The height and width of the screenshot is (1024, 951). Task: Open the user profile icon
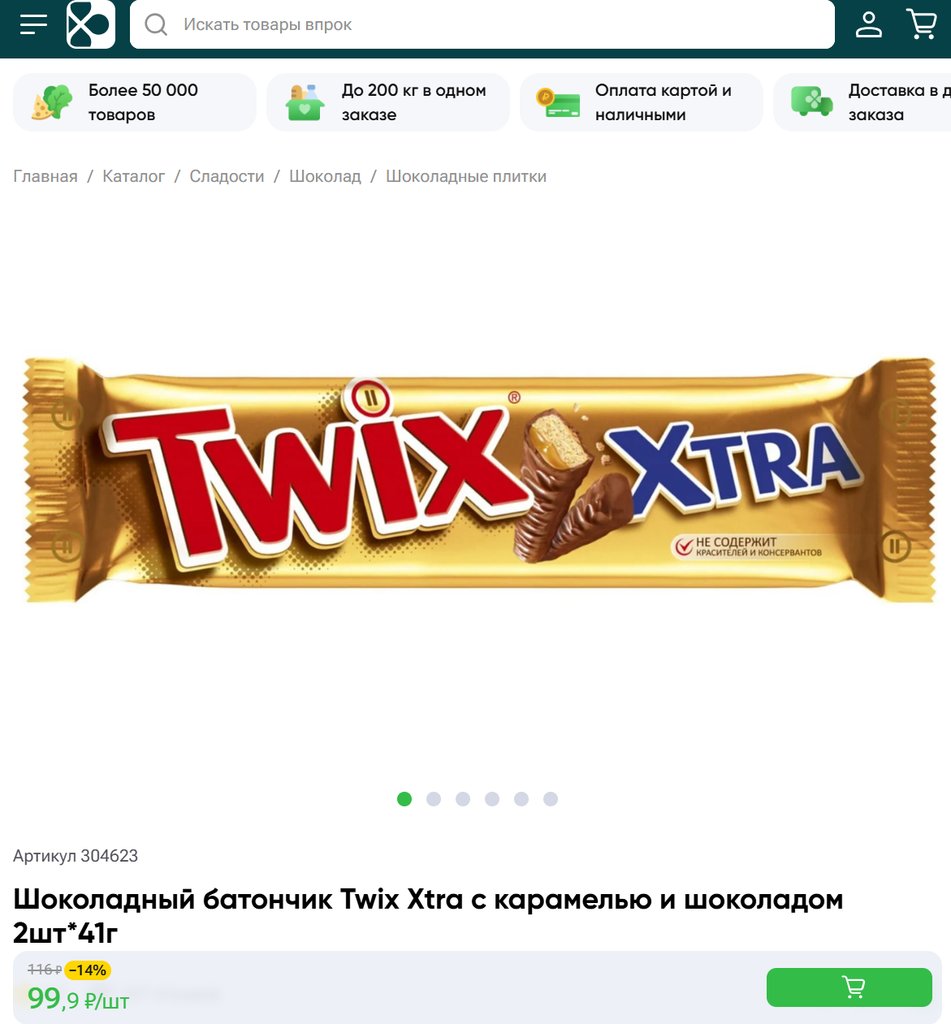point(869,24)
